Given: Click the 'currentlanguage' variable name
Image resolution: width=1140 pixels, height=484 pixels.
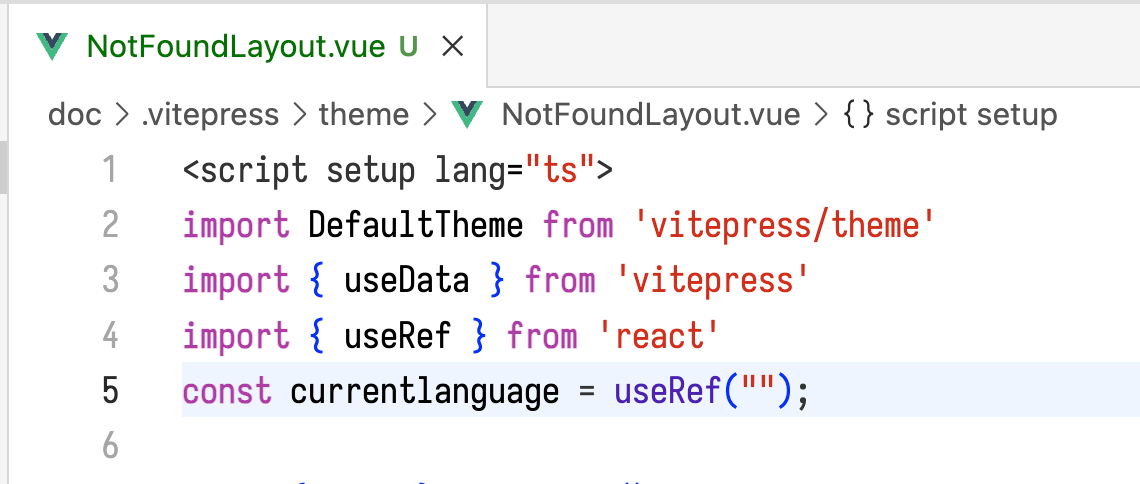Looking at the screenshot, I should coord(425,392).
